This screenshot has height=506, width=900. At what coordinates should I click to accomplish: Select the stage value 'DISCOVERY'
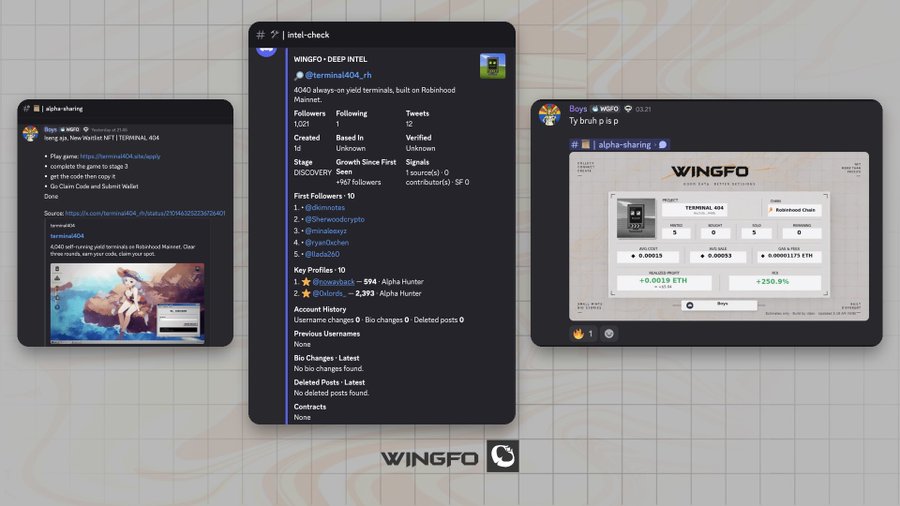tap(313, 173)
